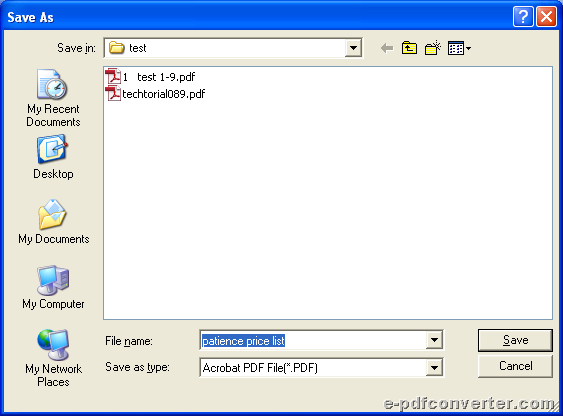Screen dimensions: 563x416
Task: Click the Cancel button
Action: coord(515,366)
